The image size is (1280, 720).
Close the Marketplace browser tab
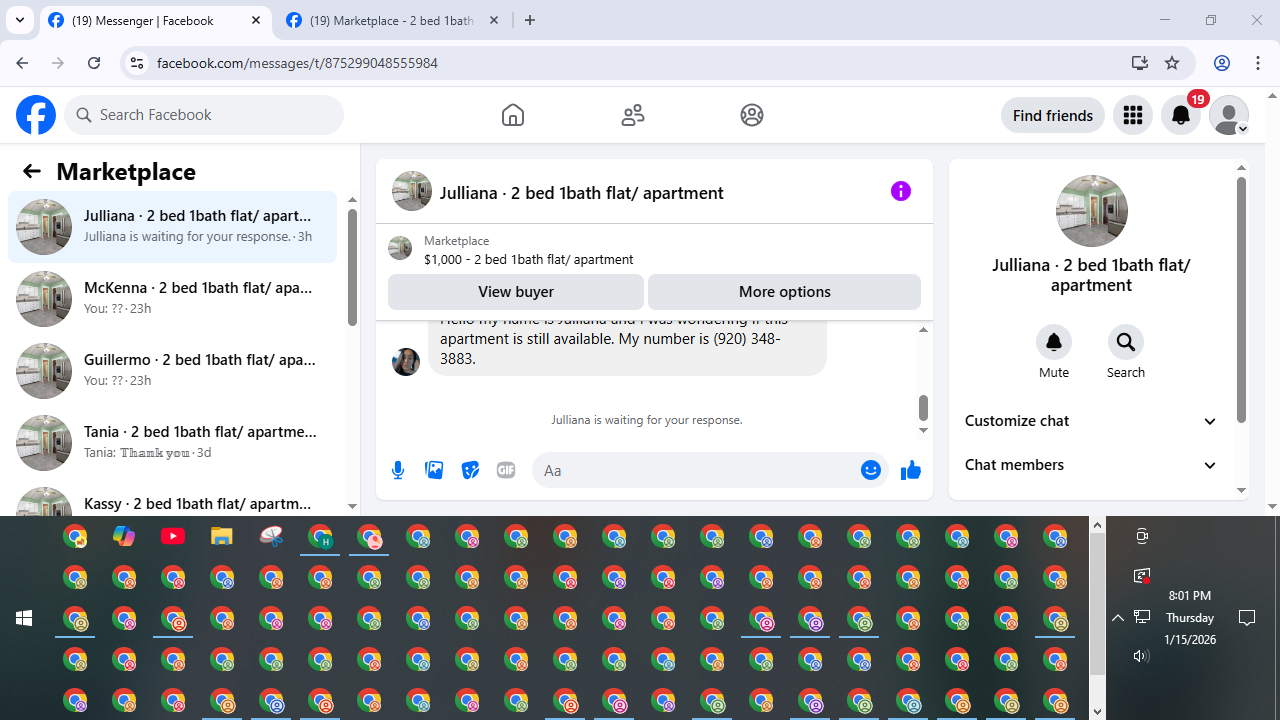pyautogui.click(x=493, y=20)
